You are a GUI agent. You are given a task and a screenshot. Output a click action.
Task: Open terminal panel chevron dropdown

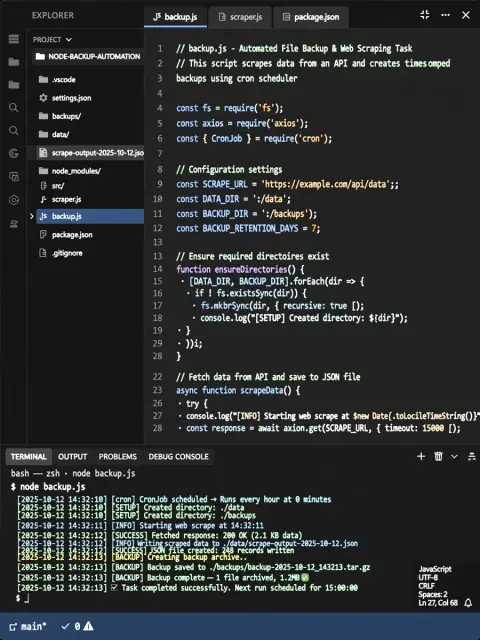[x=454, y=456]
